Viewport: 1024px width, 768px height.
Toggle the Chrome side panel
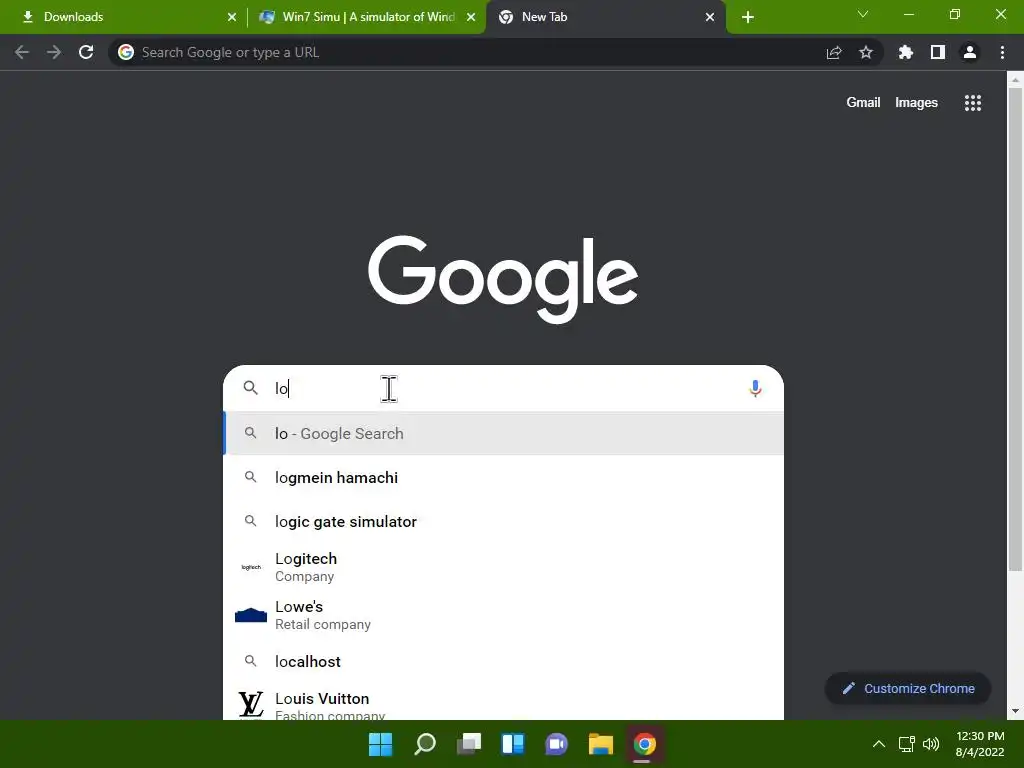[938, 52]
